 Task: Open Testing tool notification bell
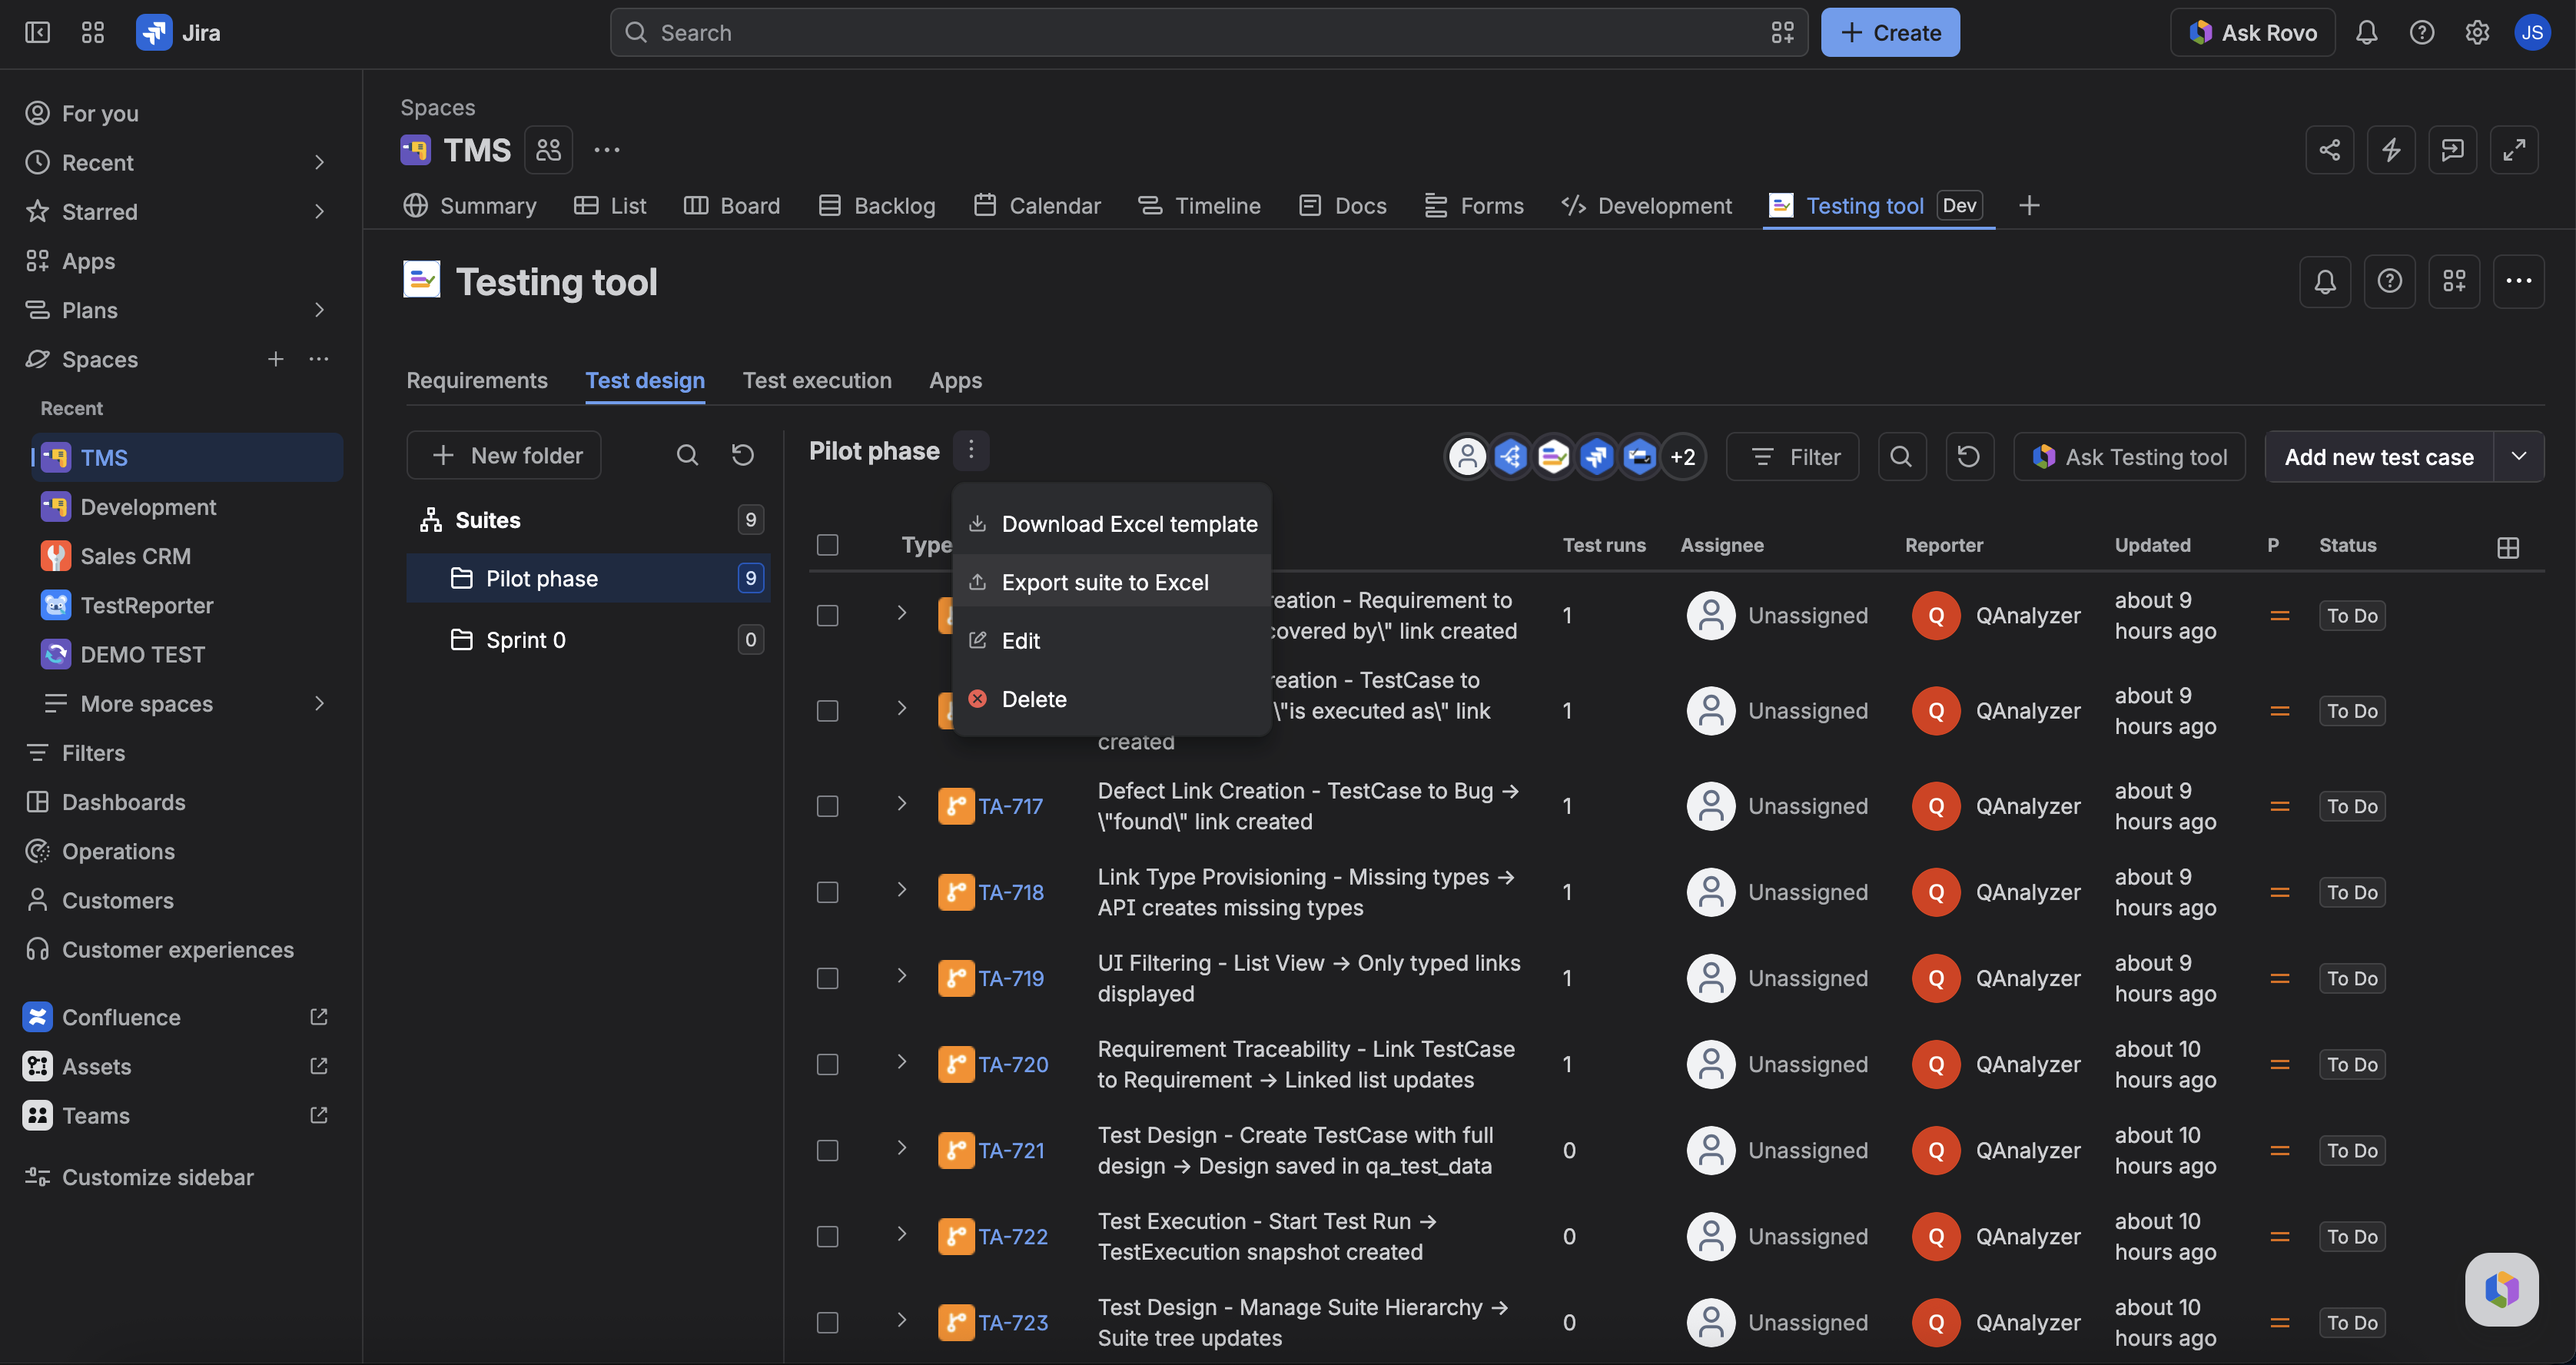point(2325,282)
